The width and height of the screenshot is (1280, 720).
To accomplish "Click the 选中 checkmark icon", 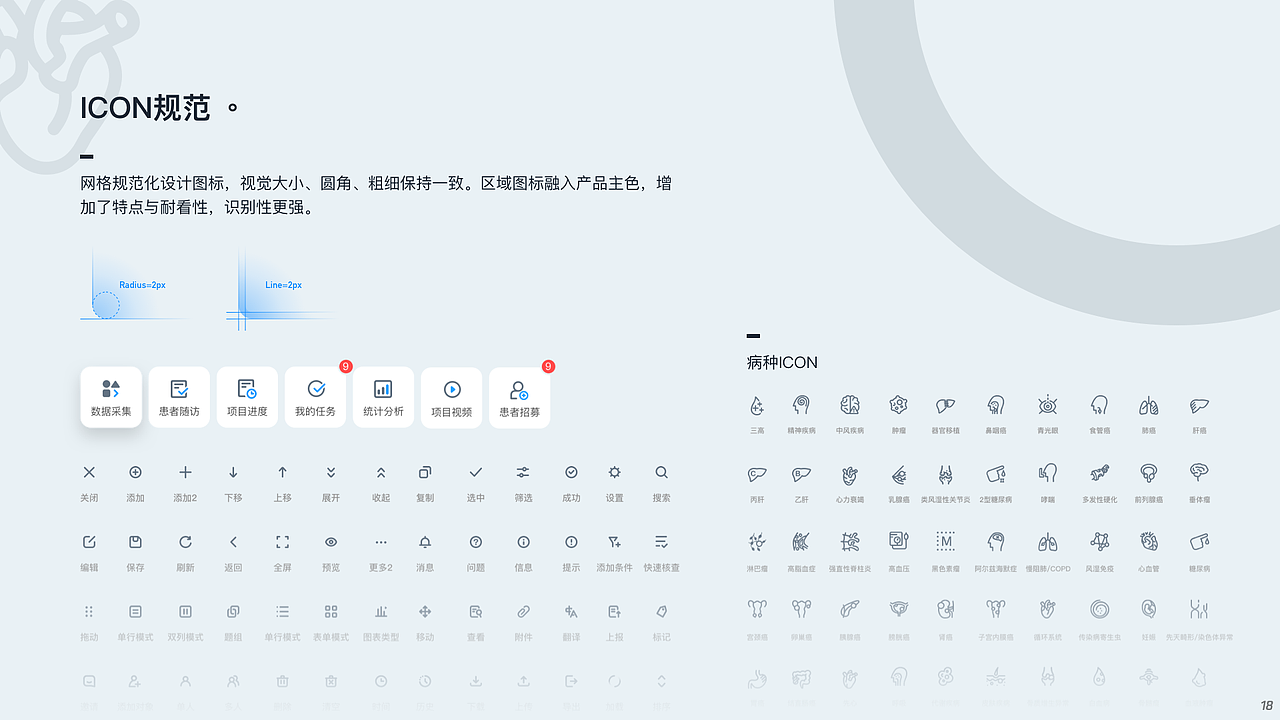I will pos(476,472).
